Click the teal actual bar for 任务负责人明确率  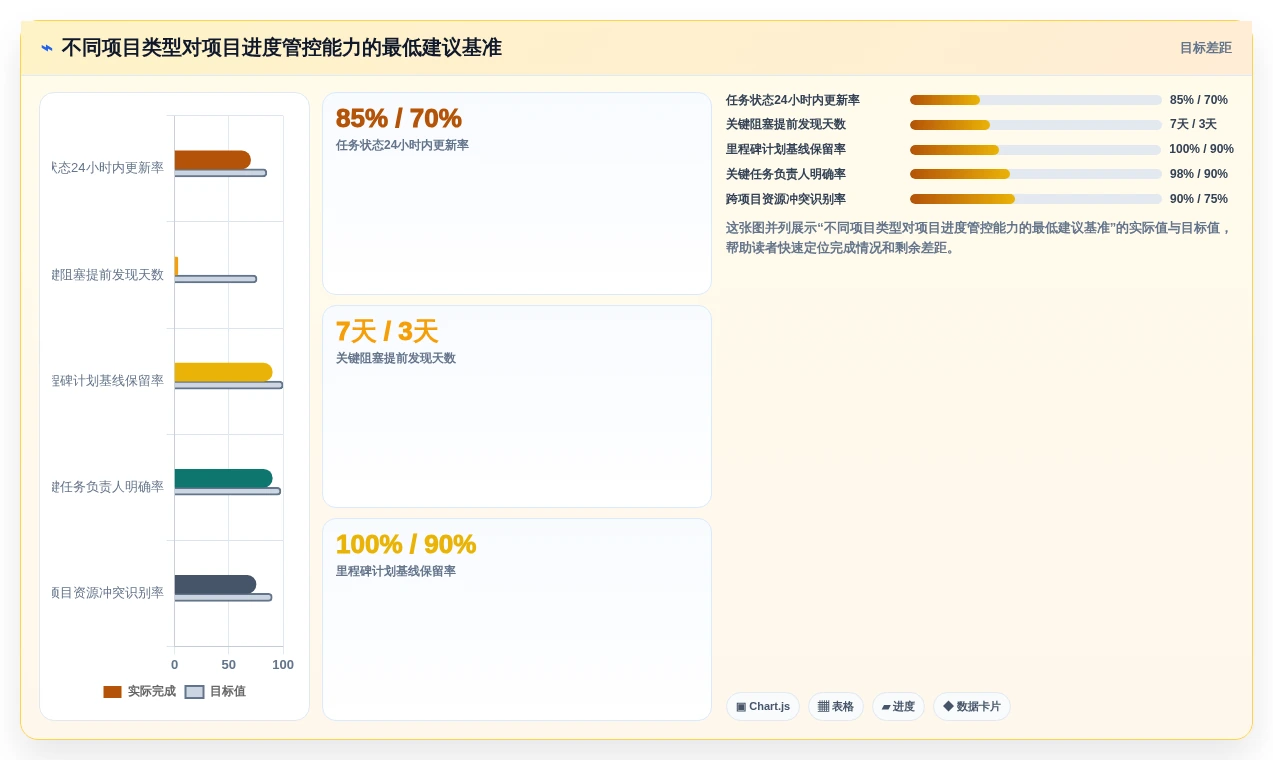point(223,478)
